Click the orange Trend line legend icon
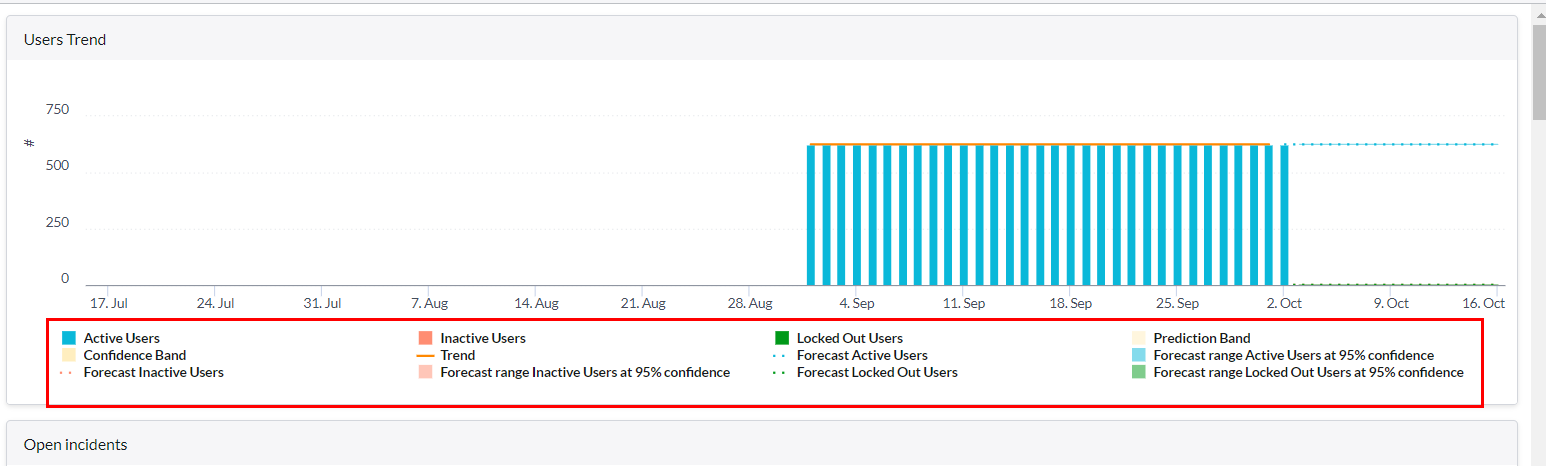This screenshot has height=466, width=1546. (424, 355)
